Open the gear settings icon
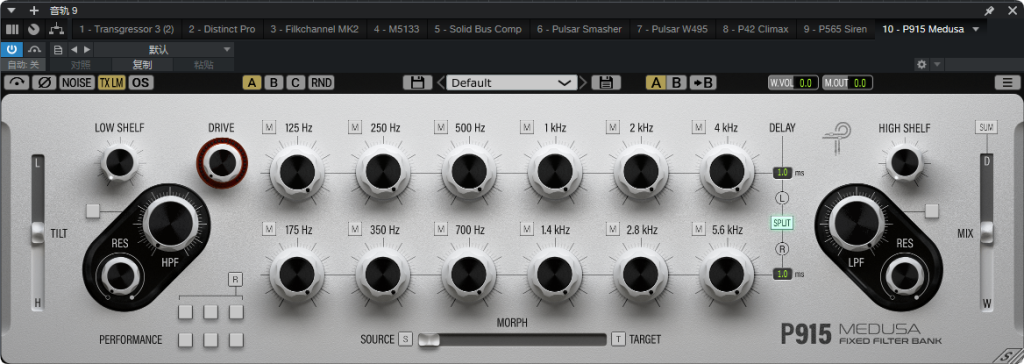 click(x=921, y=64)
